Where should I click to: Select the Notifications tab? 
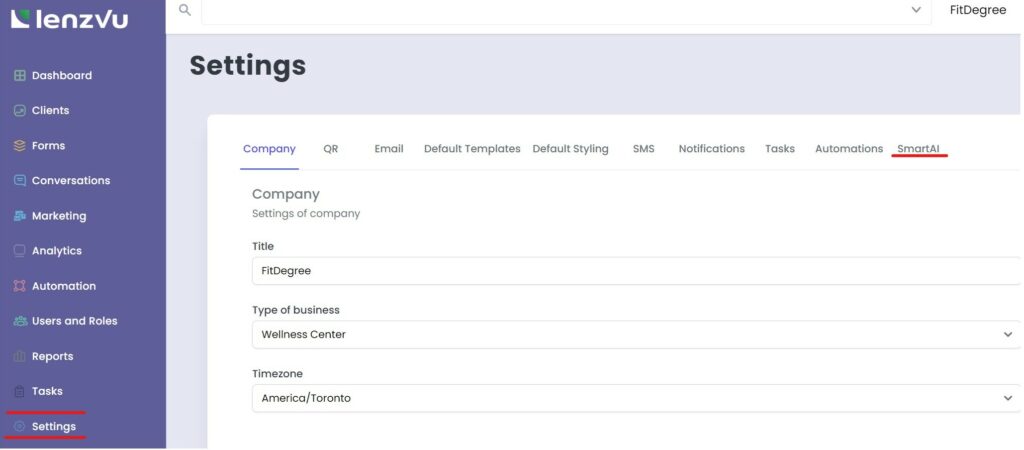[x=711, y=149]
